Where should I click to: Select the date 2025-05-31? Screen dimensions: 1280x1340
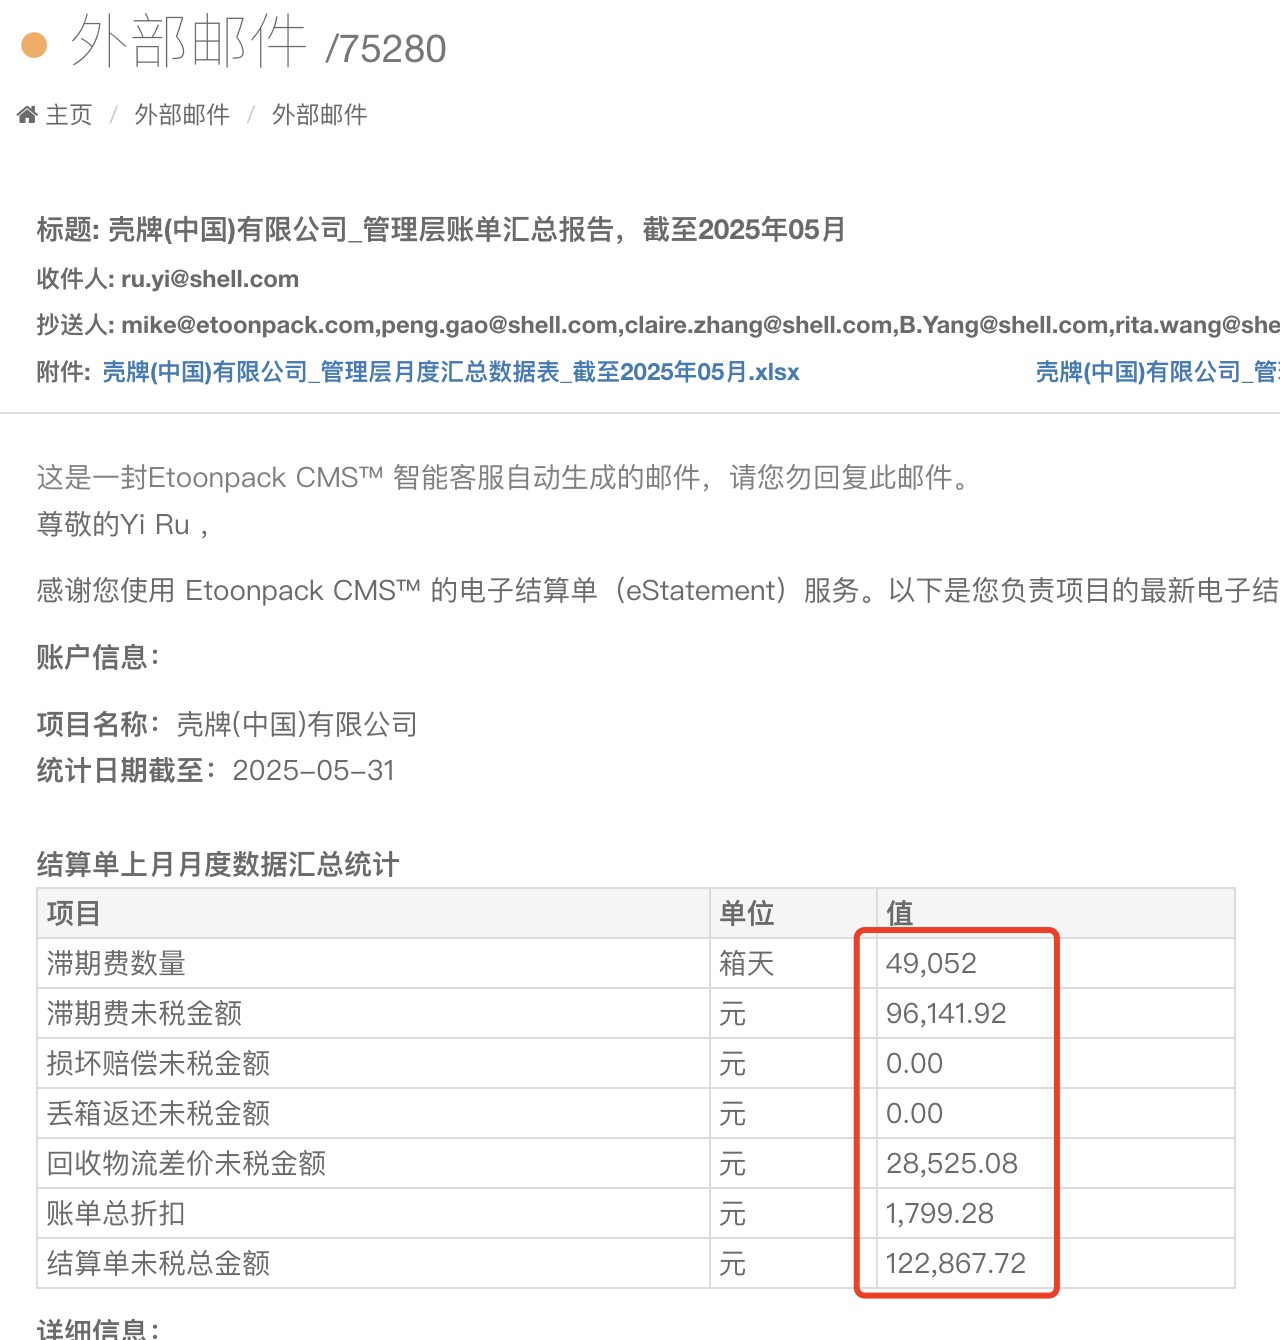tap(314, 771)
